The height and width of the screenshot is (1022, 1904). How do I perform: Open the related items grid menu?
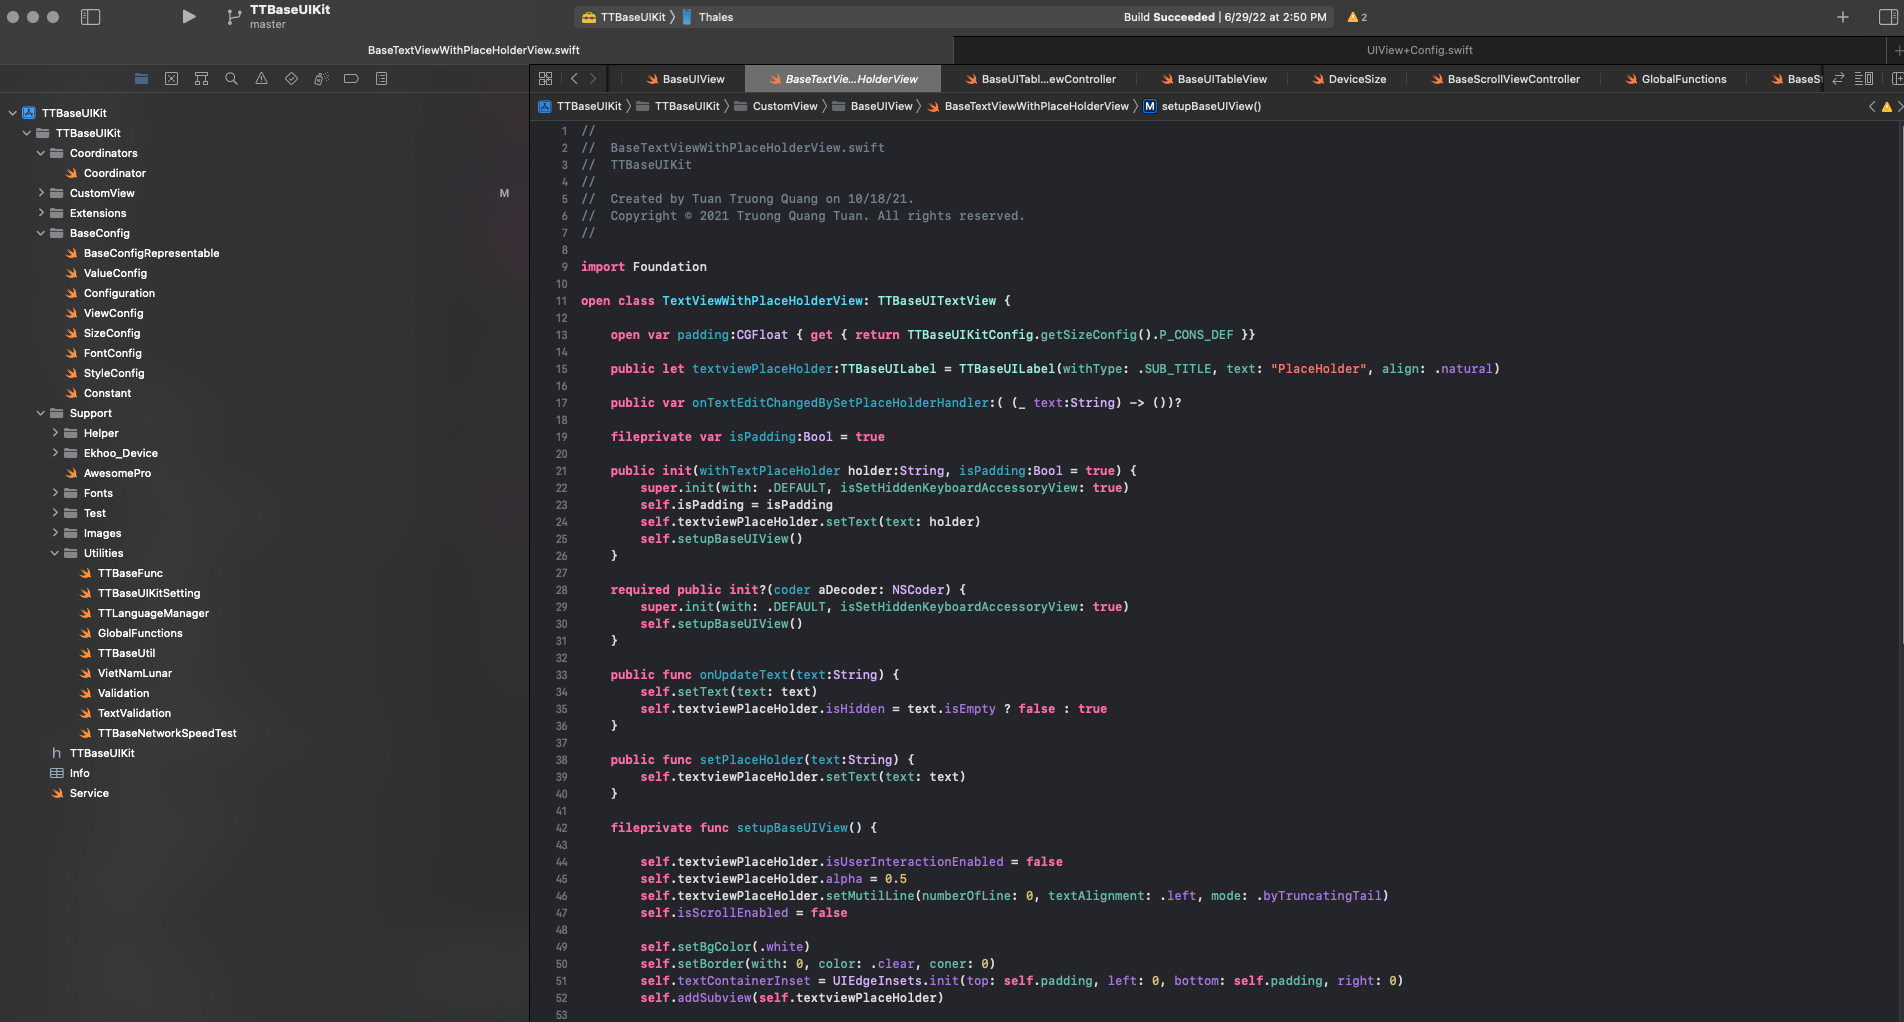pyautogui.click(x=545, y=78)
